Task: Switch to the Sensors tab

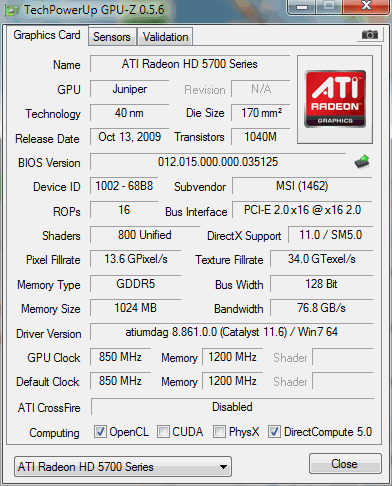Action: tap(112, 37)
